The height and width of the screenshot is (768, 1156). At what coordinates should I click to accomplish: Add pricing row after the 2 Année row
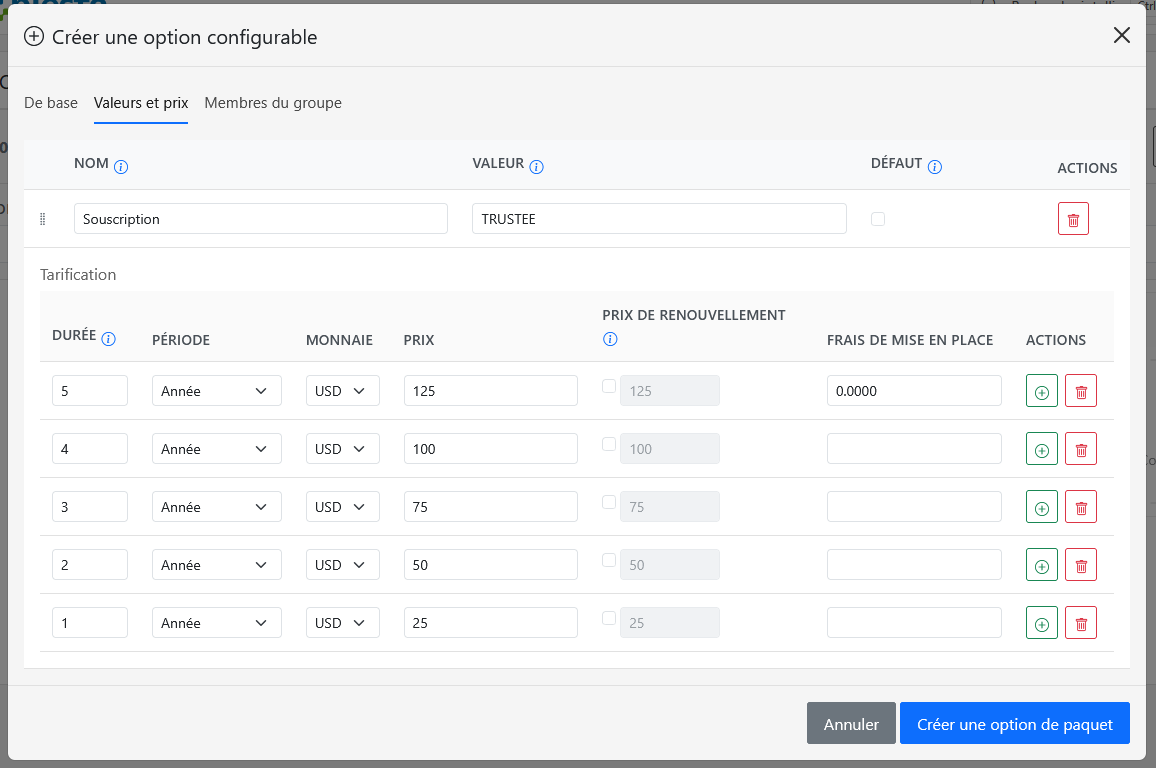pyautogui.click(x=1042, y=565)
